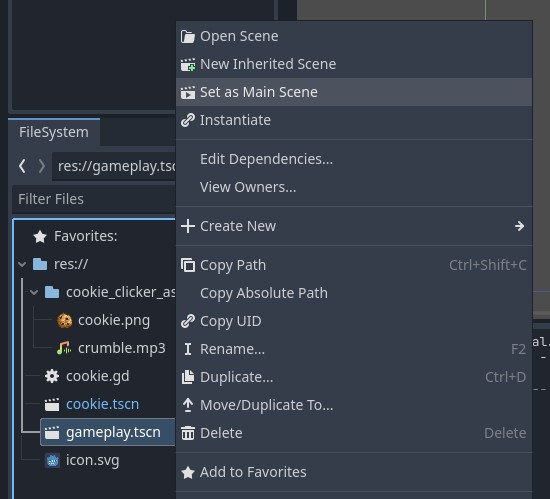The width and height of the screenshot is (550, 499).
Task: Collapse the res:// root folder
Action: click(22, 264)
